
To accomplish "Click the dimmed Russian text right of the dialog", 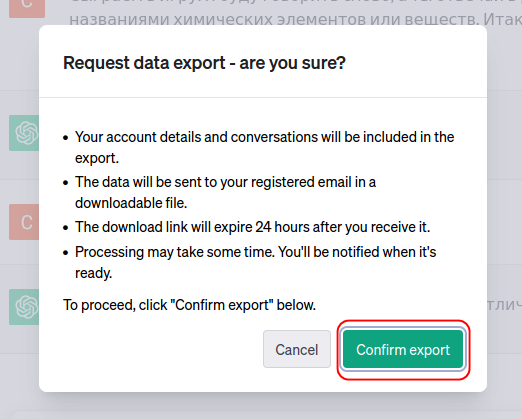I will point(504,305).
